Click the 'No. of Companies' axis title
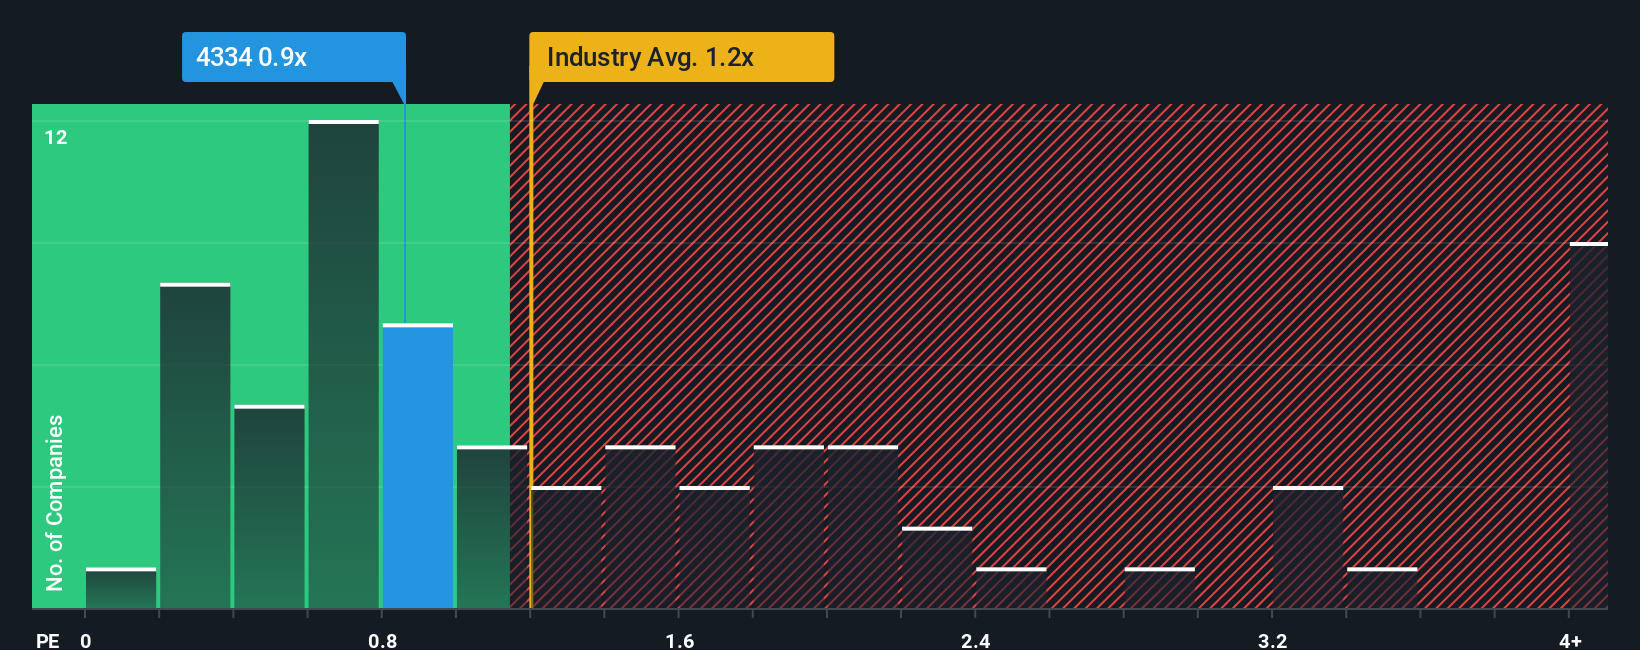Screen dimensions: 1640x650 click(x=55, y=503)
